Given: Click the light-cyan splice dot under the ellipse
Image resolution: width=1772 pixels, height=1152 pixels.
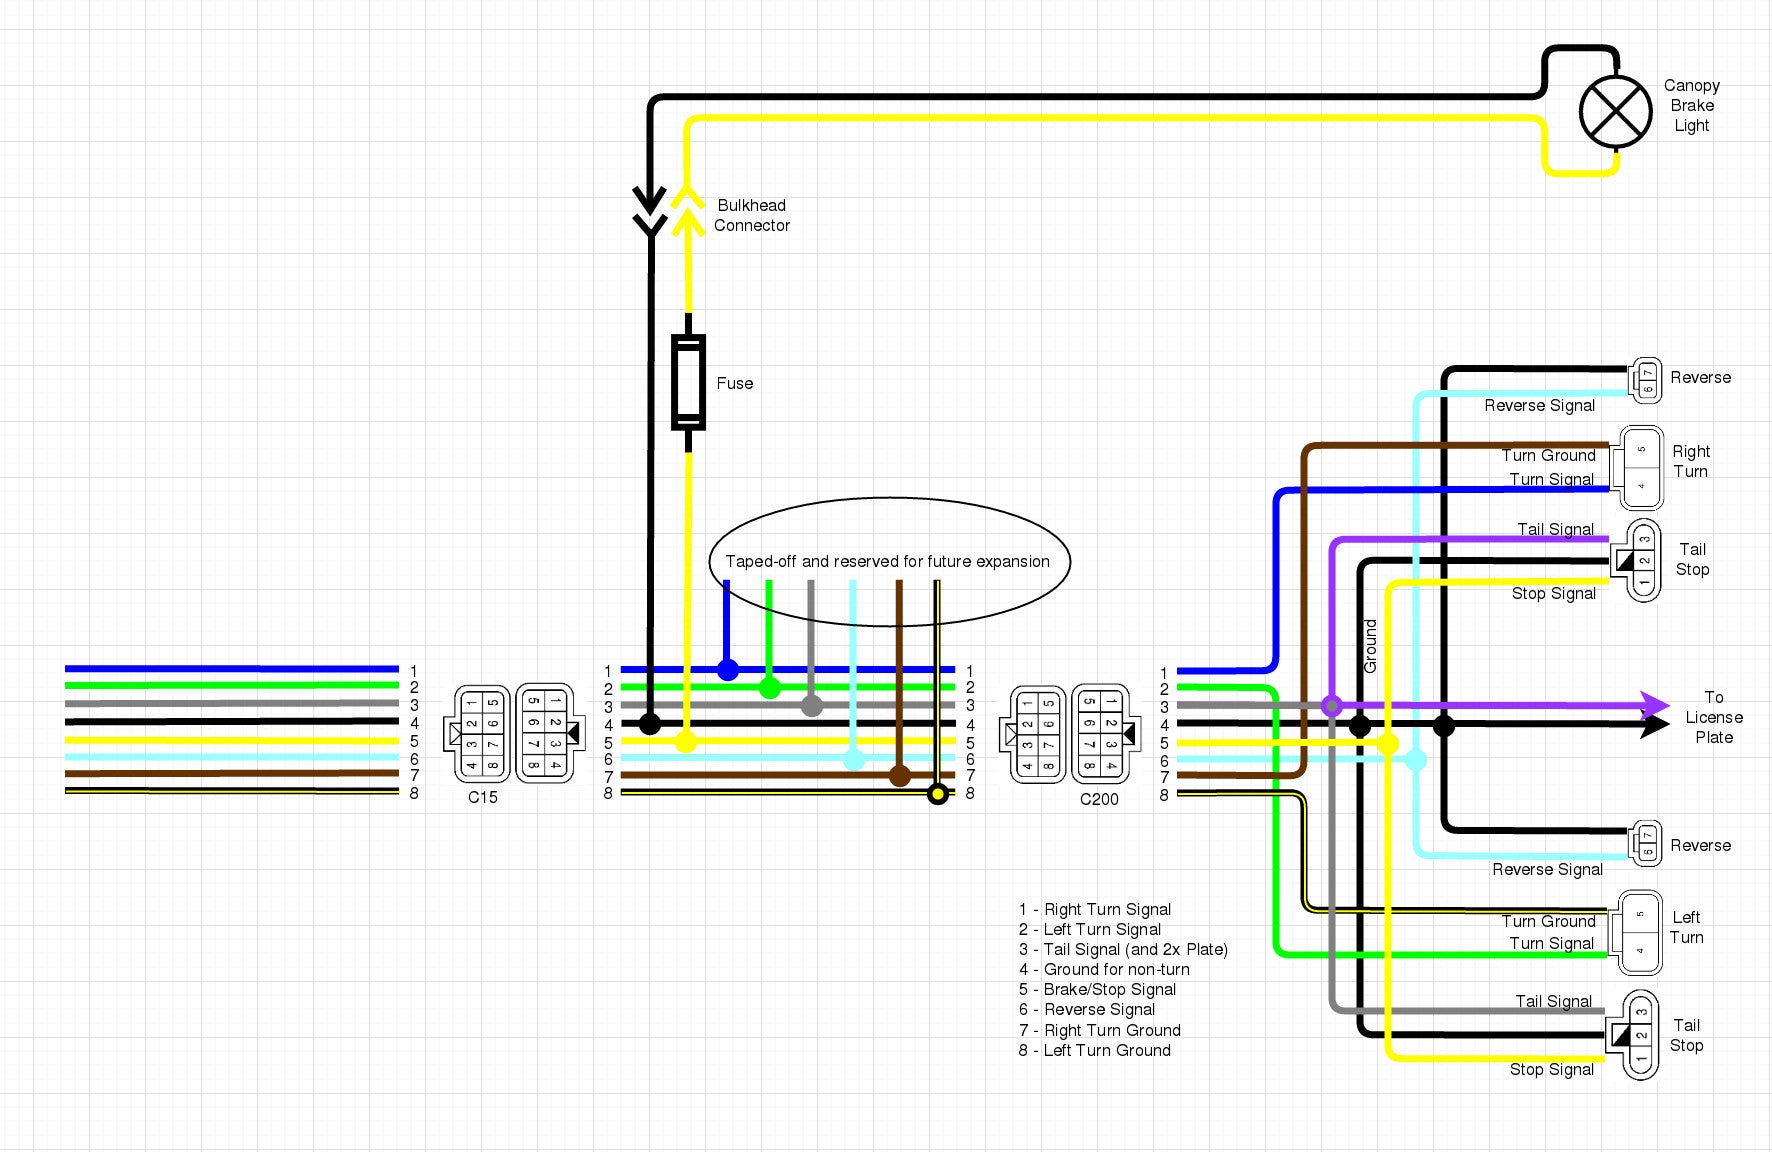Looking at the screenshot, I should tap(854, 760).
